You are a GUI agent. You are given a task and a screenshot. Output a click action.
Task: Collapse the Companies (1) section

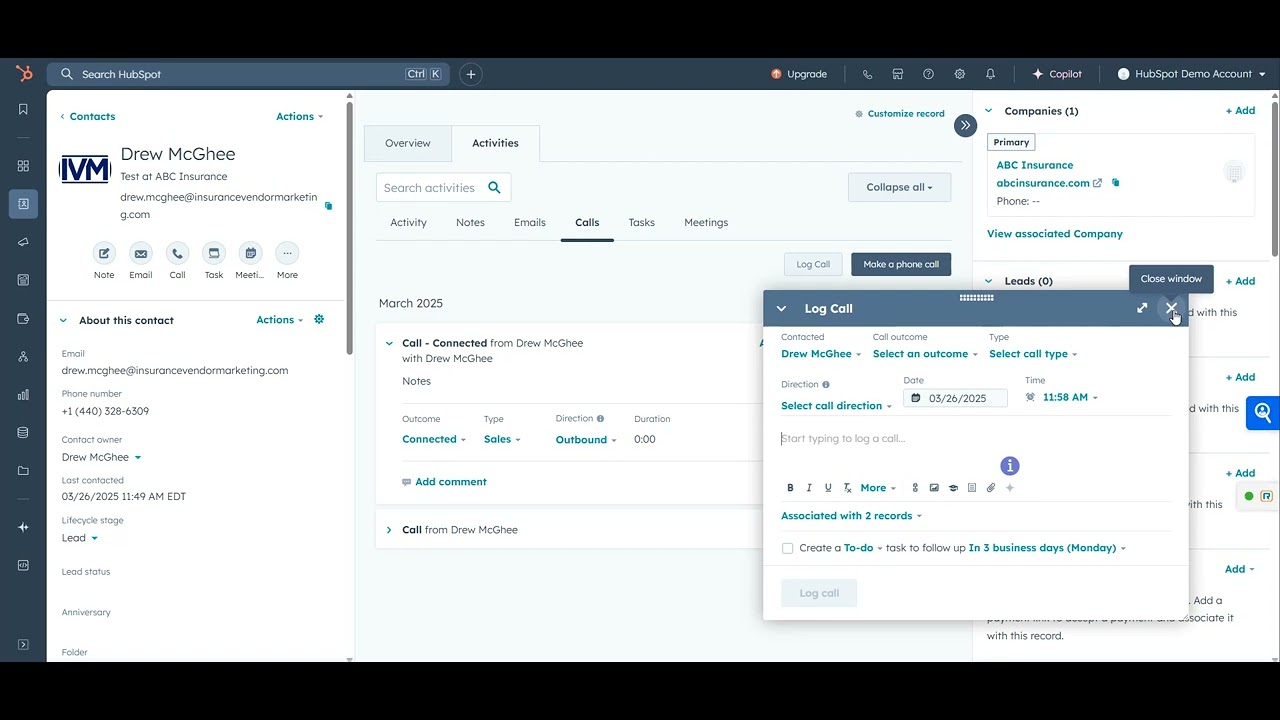(x=989, y=111)
